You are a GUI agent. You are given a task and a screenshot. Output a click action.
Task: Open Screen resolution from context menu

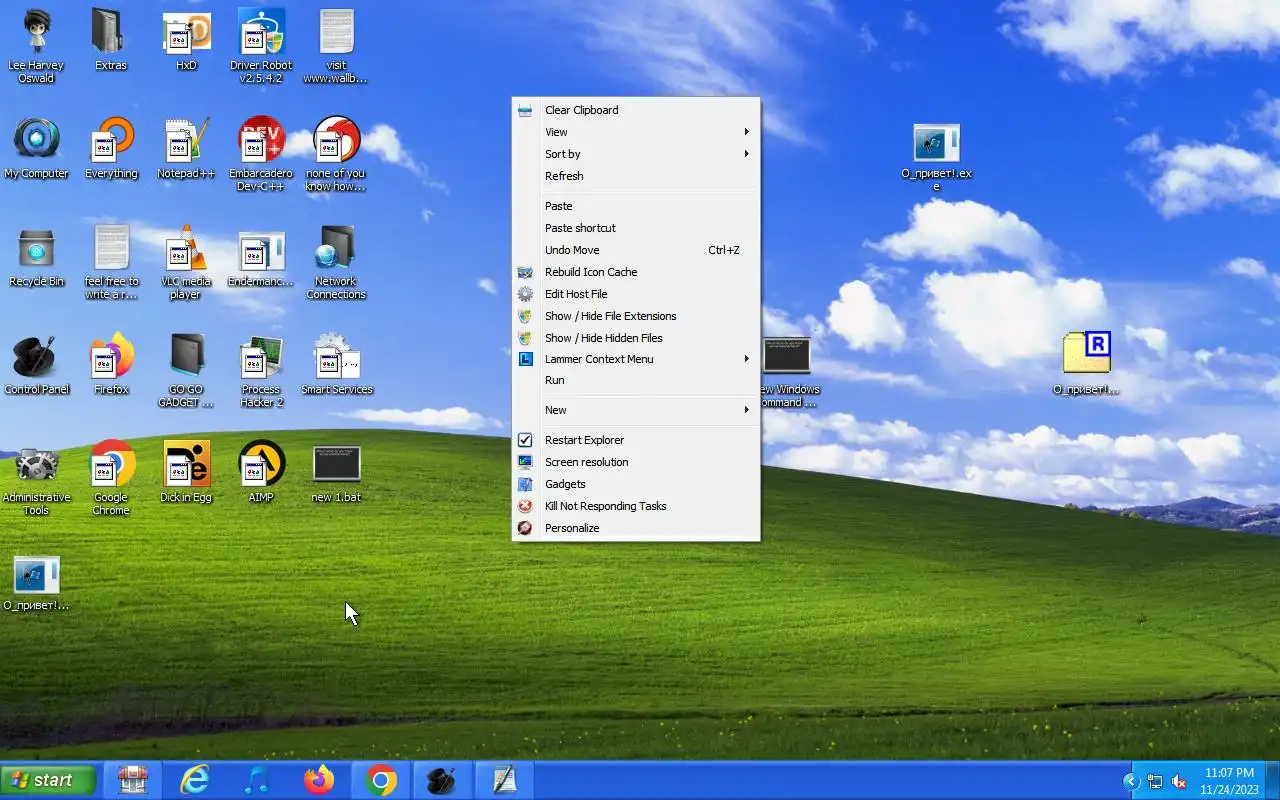click(636, 462)
